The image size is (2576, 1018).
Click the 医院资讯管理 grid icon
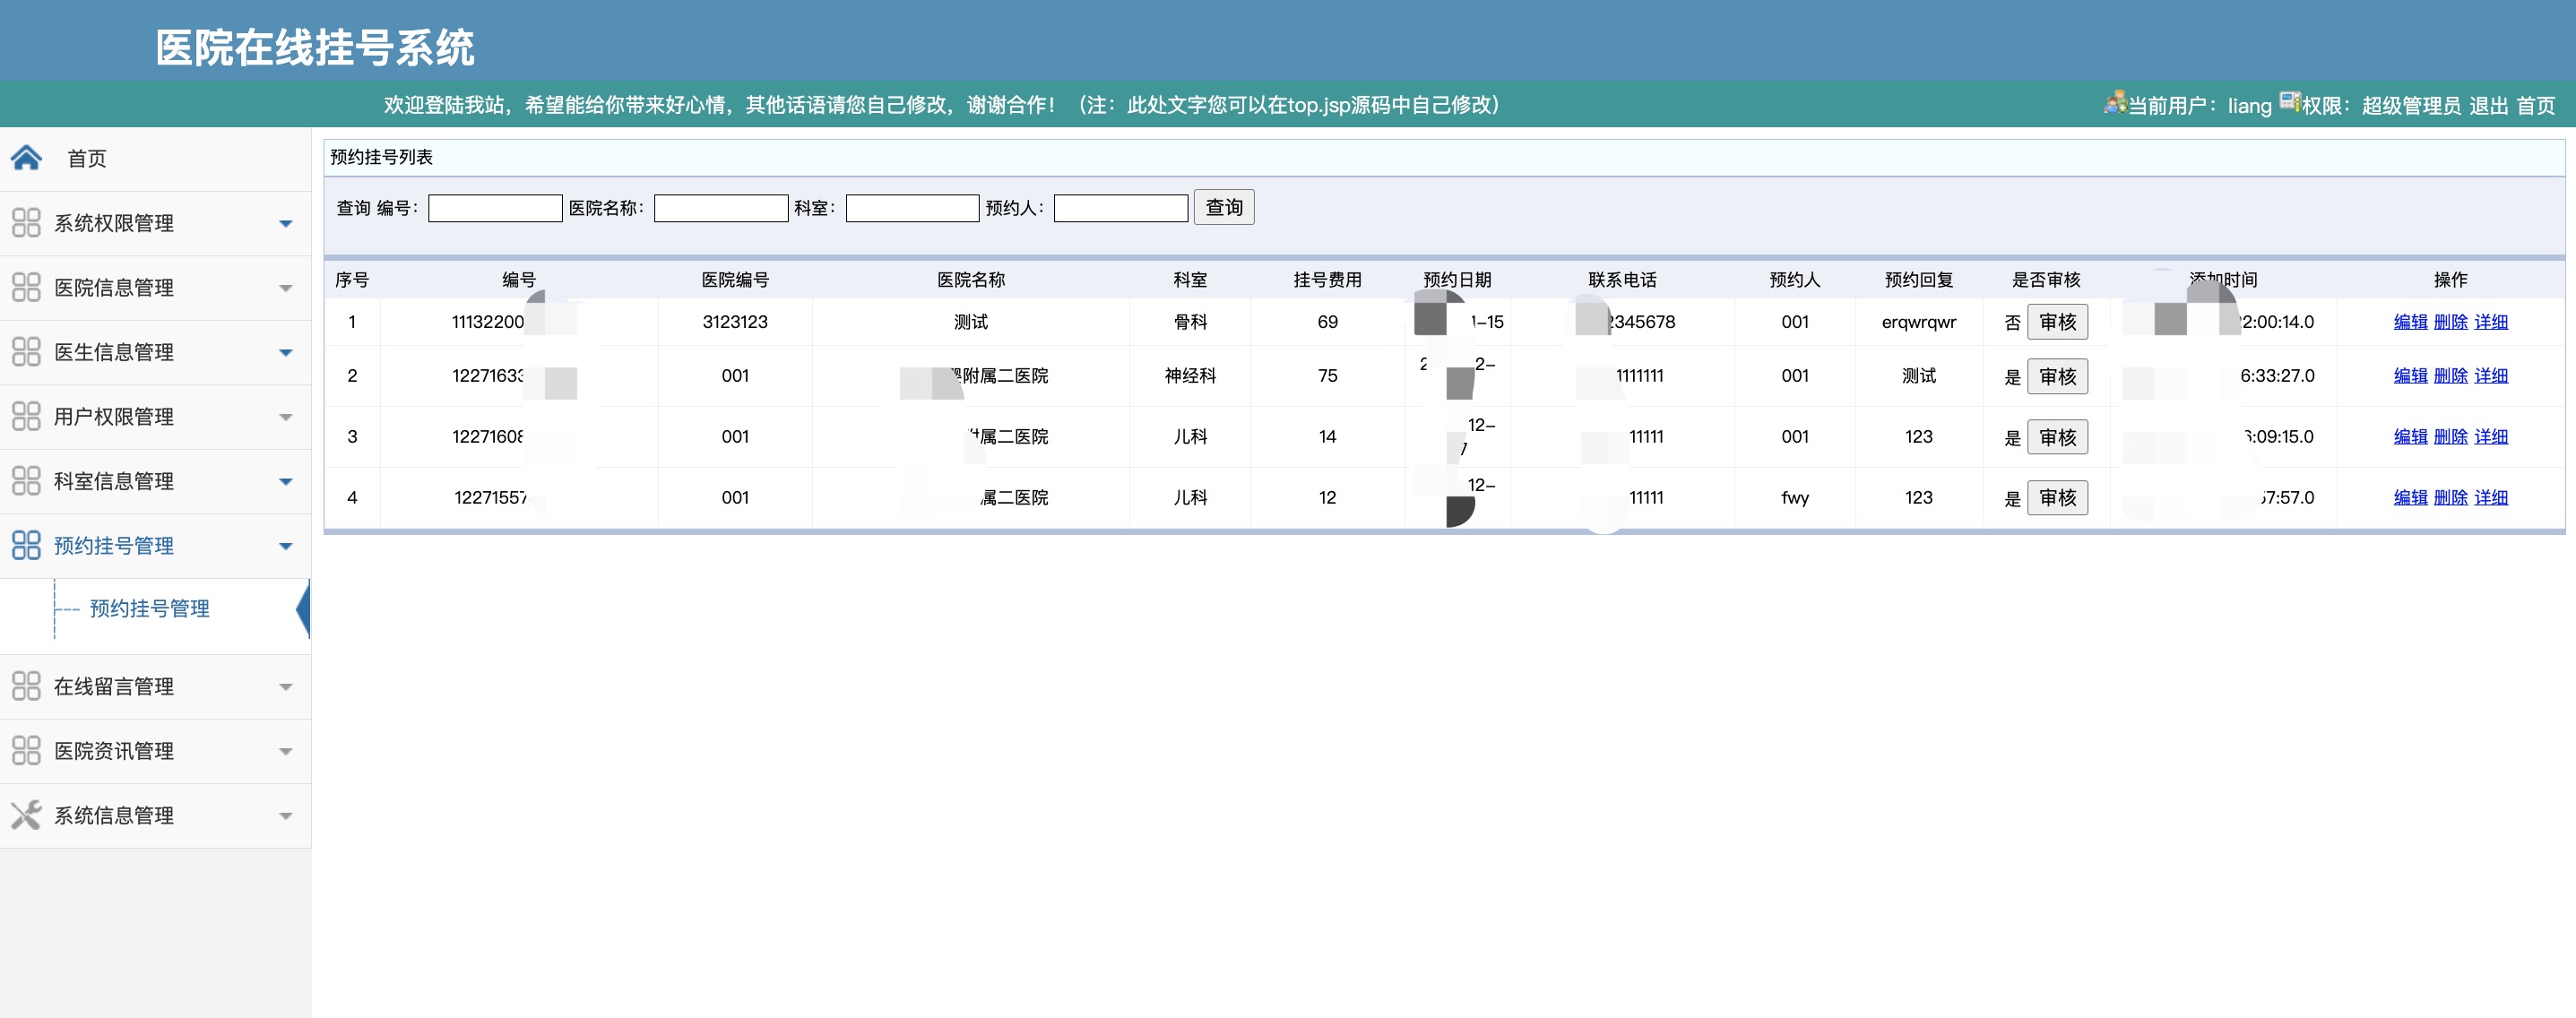(x=26, y=750)
